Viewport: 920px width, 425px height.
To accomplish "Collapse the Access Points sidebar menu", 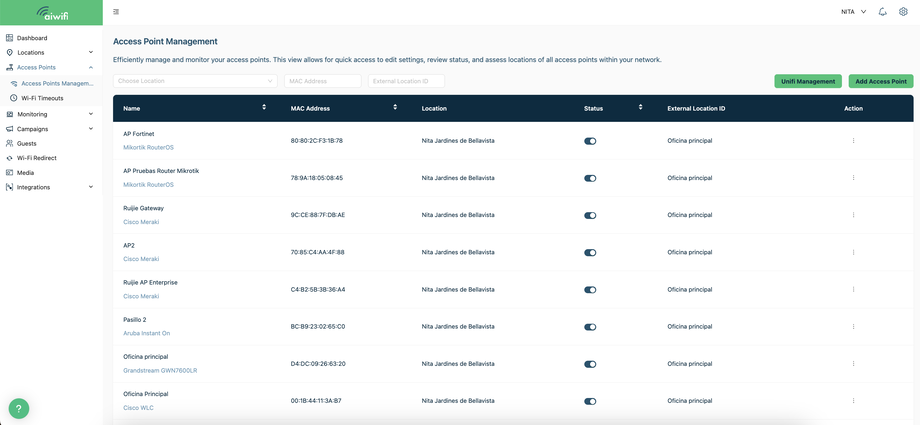I will (x=90, y=68).
